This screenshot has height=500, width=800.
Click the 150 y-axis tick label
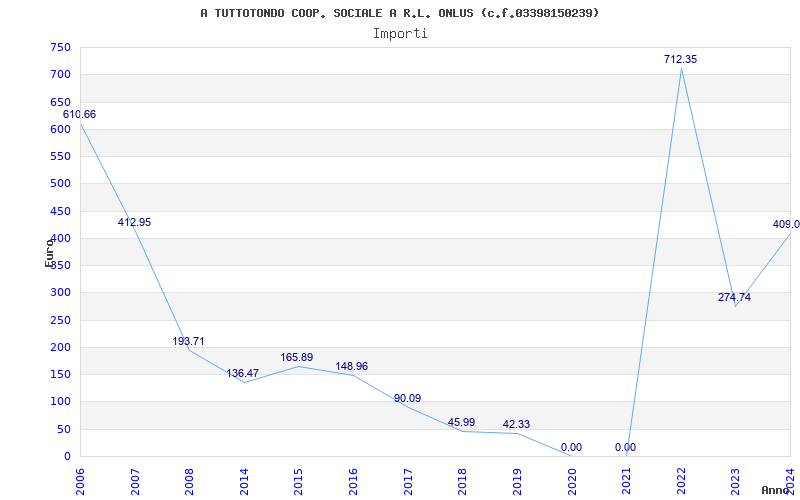(x=60, y=374)
